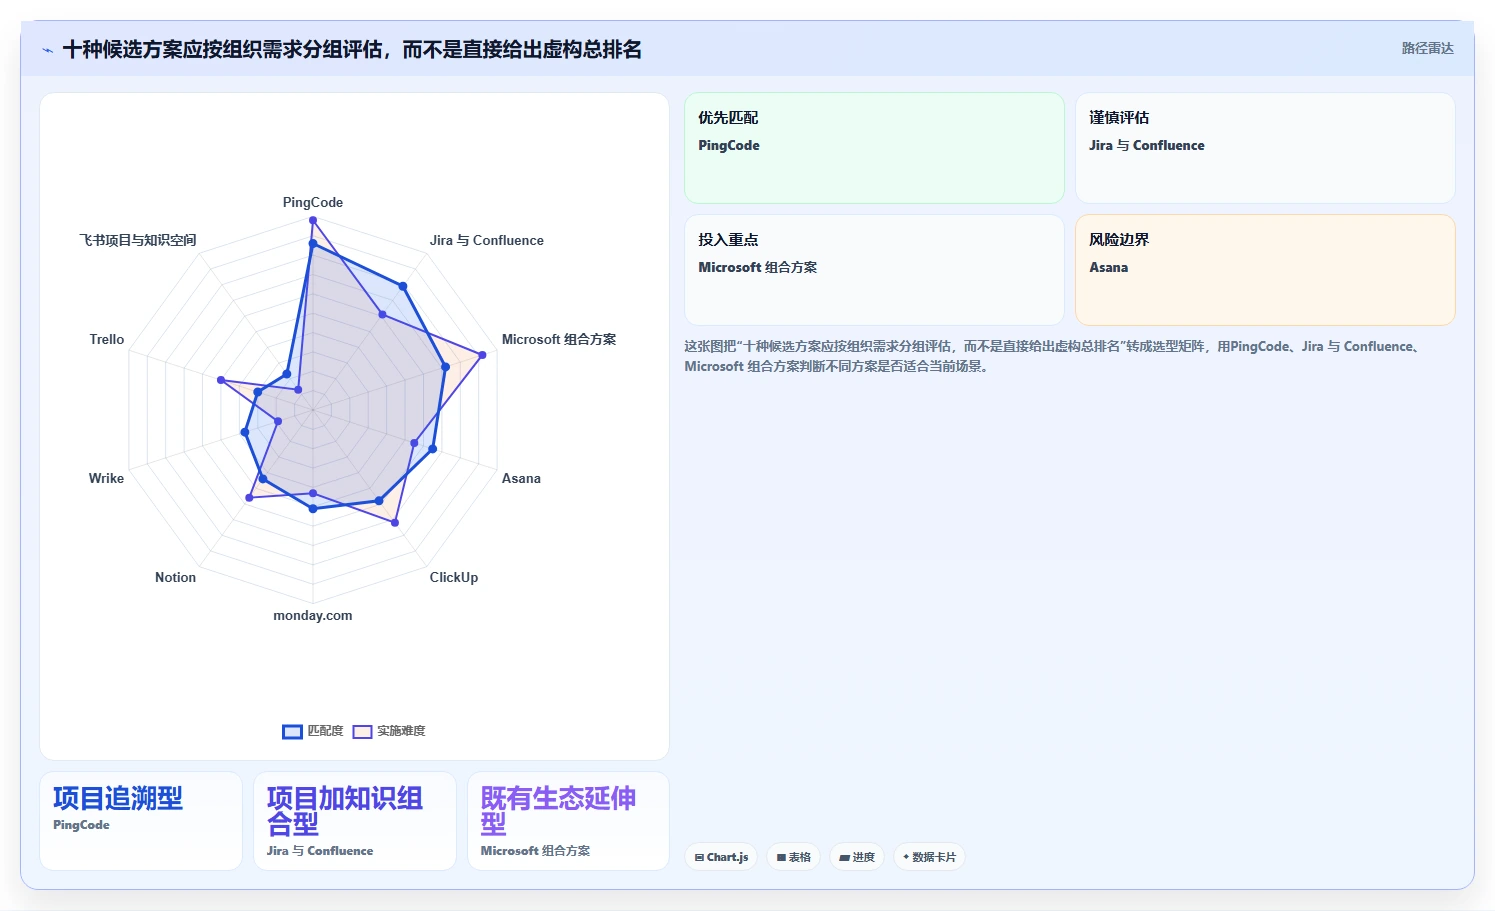Viewport: 1495px width, 911px height.
Task: Click the Trello radar axis label
Action: pos(107,339)
